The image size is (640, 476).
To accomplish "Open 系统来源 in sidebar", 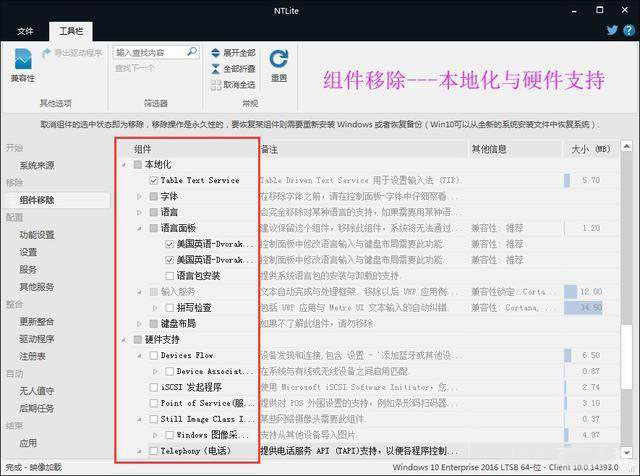I will pyautogui.click(x=37, y=165).
